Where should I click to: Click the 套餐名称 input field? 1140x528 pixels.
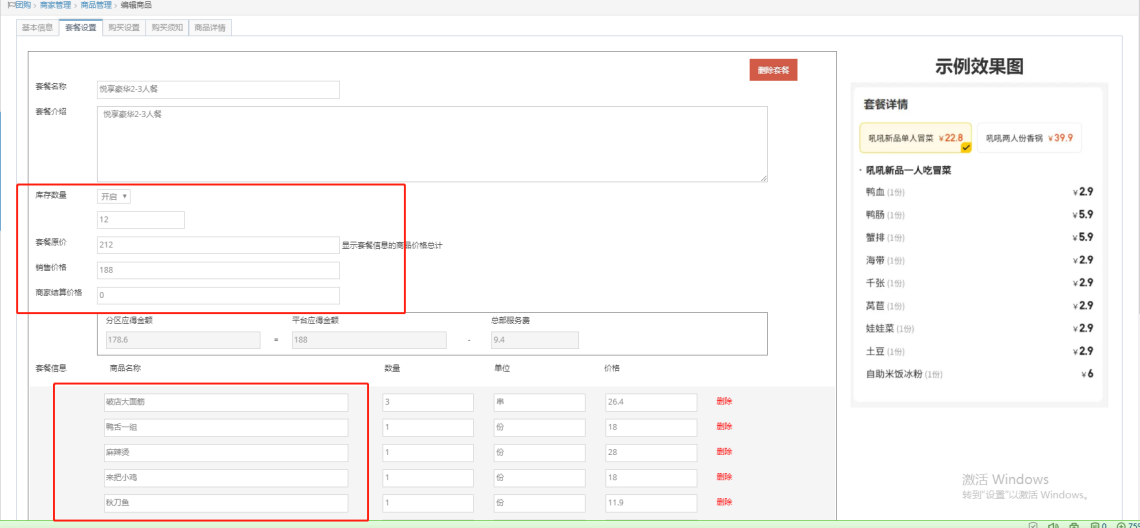coord(218,89)
